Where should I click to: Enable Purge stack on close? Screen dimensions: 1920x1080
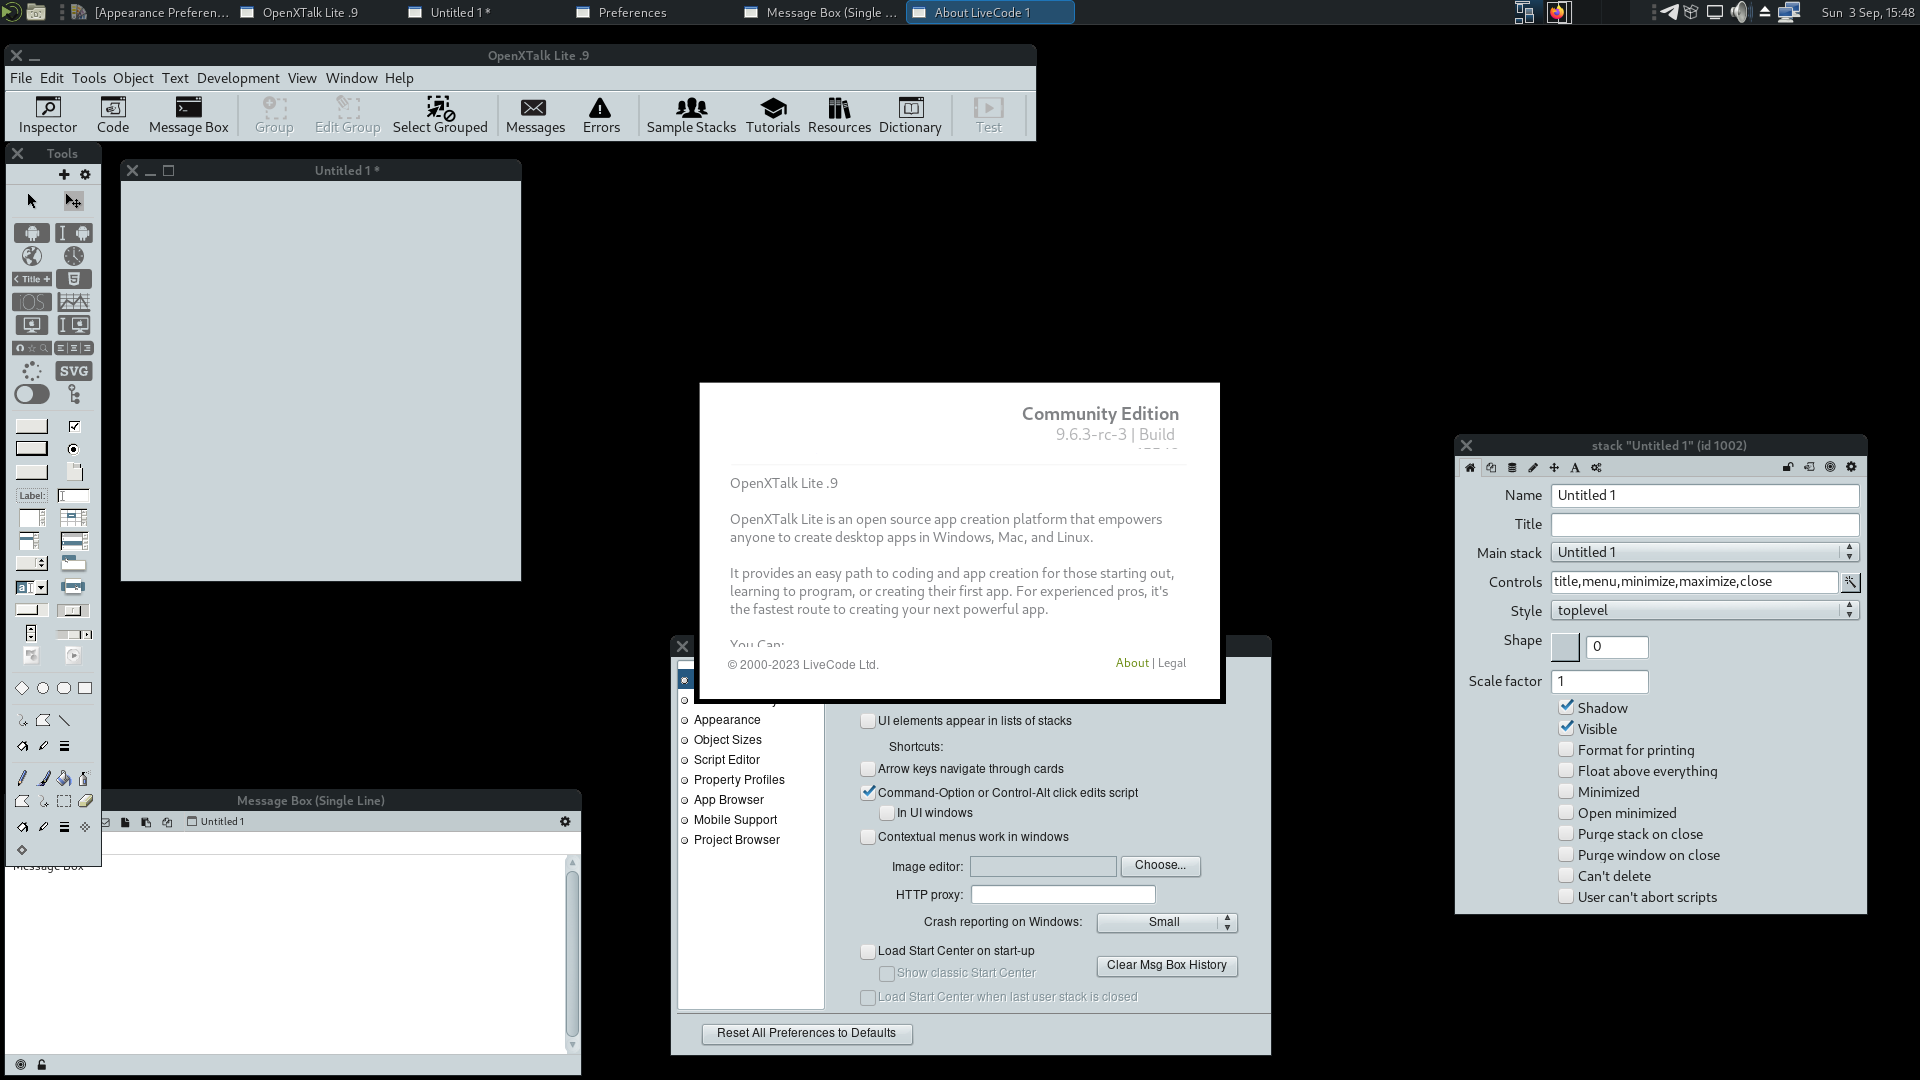[x=1566, y=833]
